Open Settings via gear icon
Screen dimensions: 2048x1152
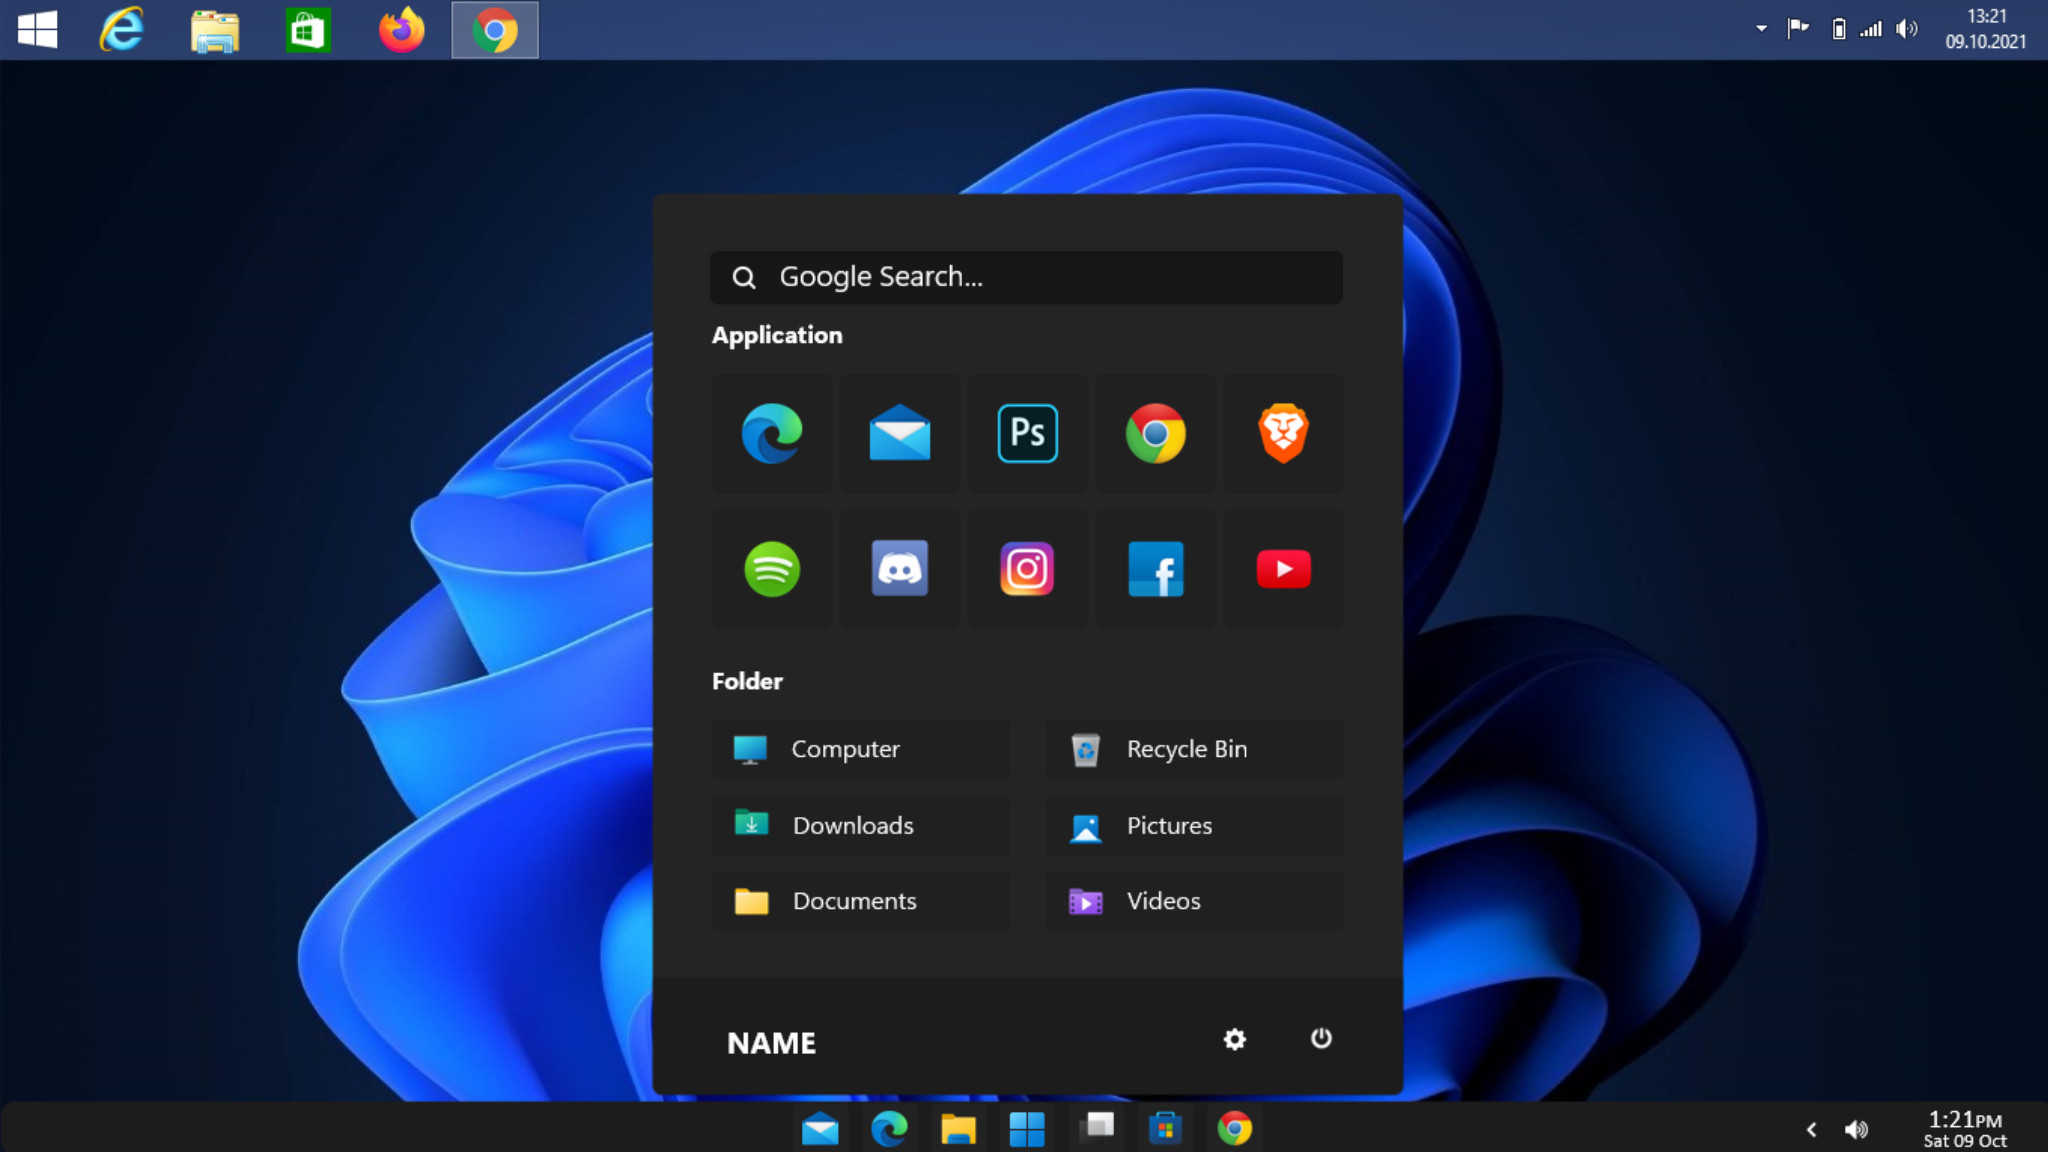click(1235, 1038)
